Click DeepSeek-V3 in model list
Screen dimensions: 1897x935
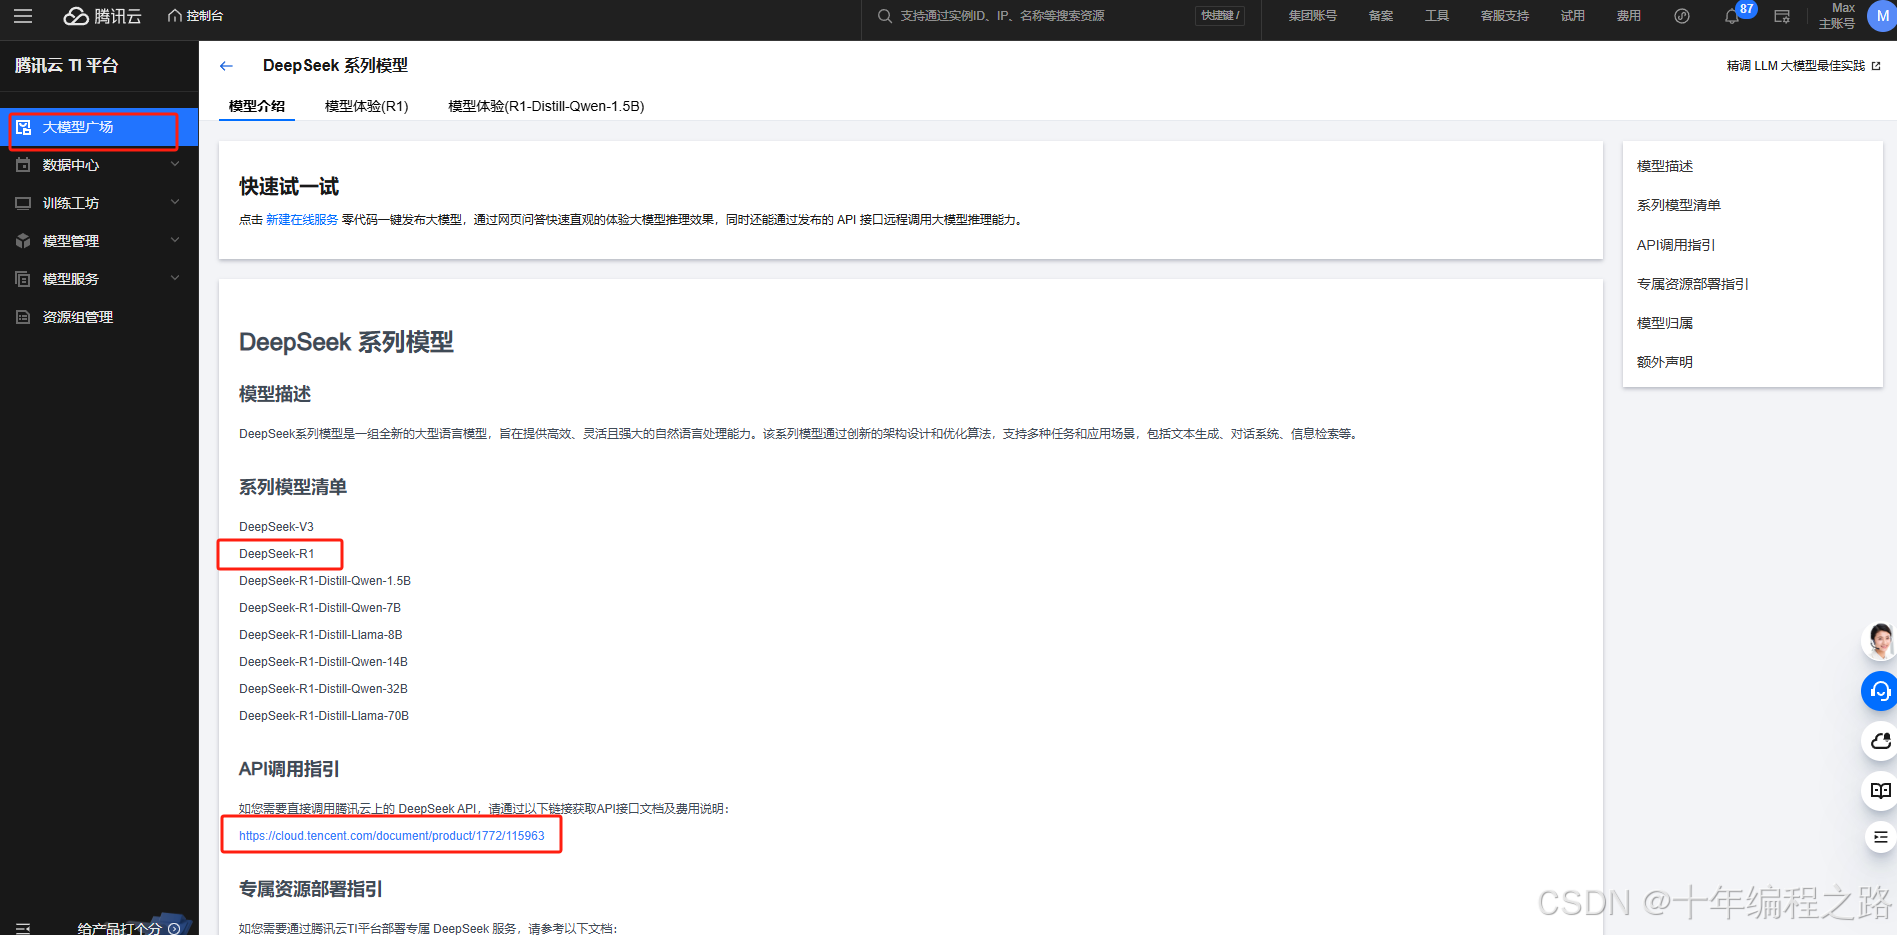276,527
